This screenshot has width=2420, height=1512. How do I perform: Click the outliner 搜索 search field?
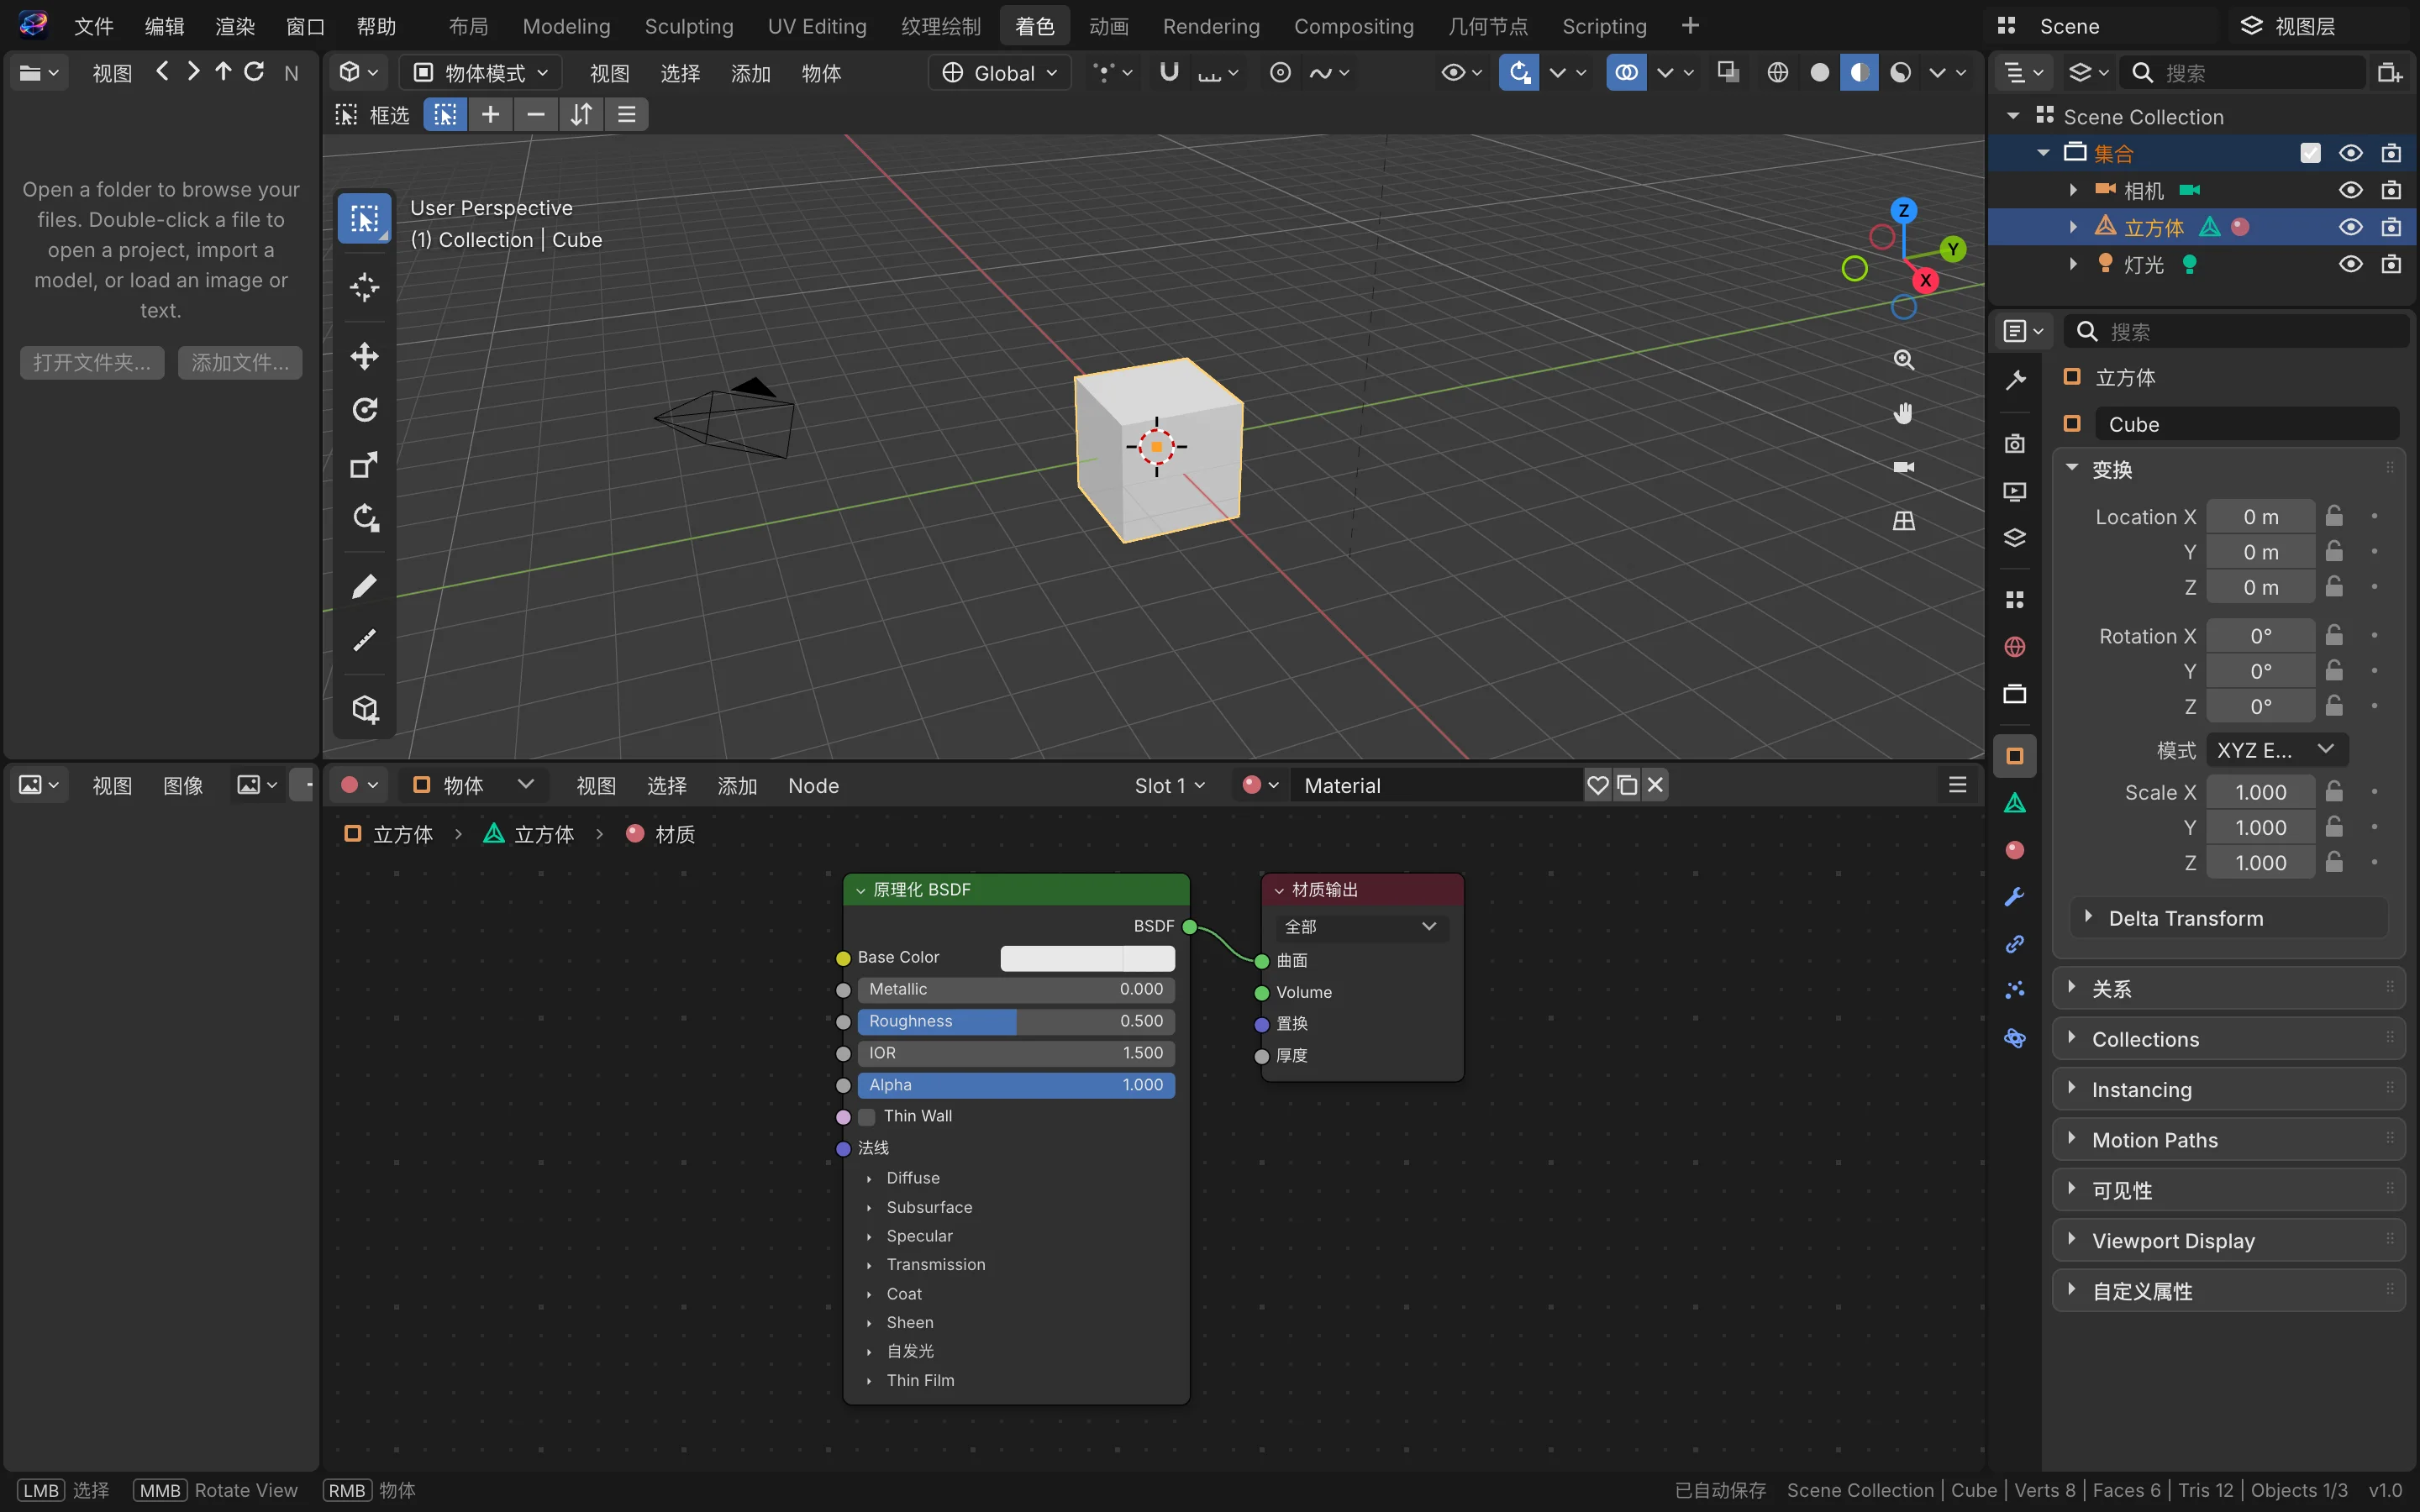click(x=2242, y=73)
